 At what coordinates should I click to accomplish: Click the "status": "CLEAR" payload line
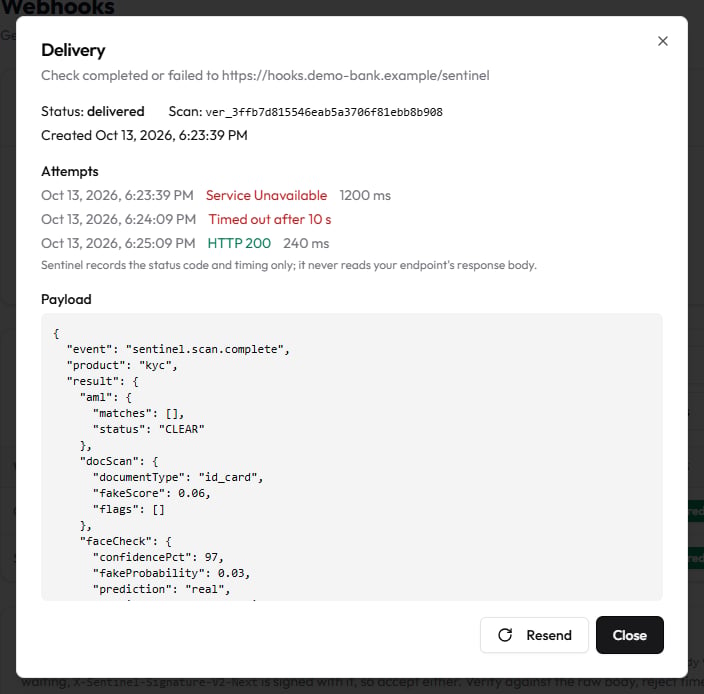149,430
